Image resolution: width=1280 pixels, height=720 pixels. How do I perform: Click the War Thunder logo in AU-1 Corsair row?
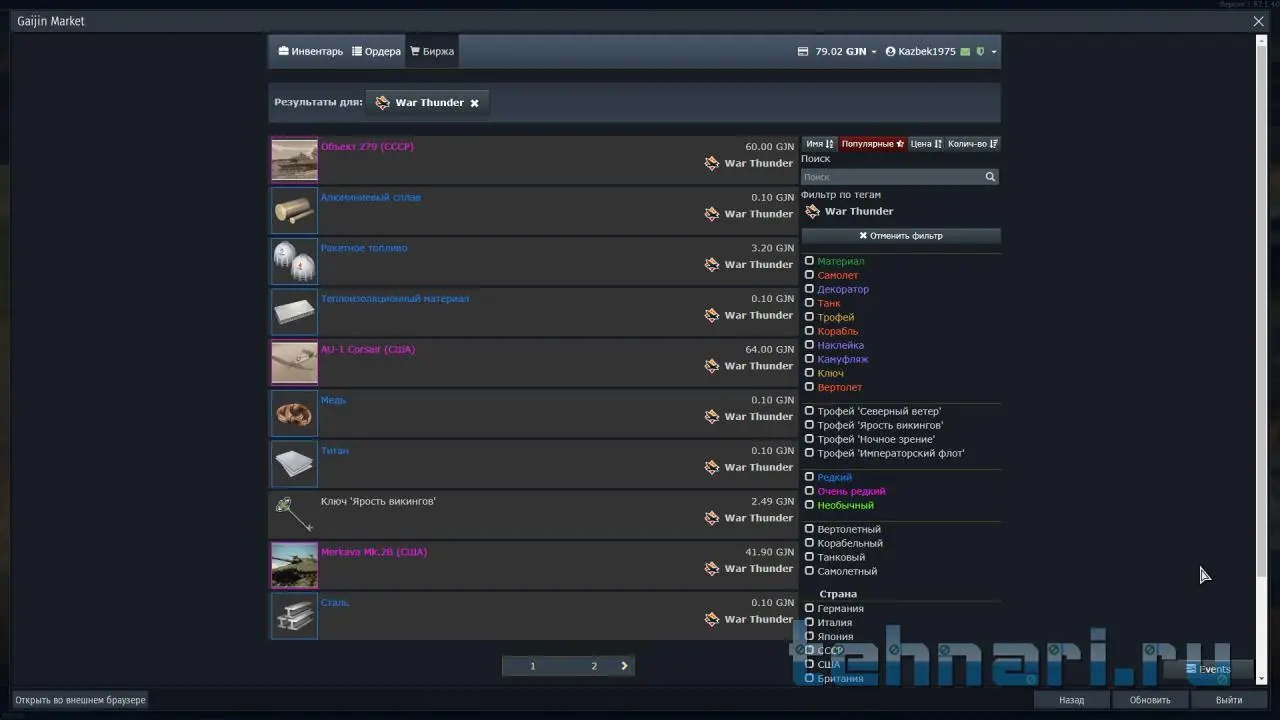(x=712, y=366)
